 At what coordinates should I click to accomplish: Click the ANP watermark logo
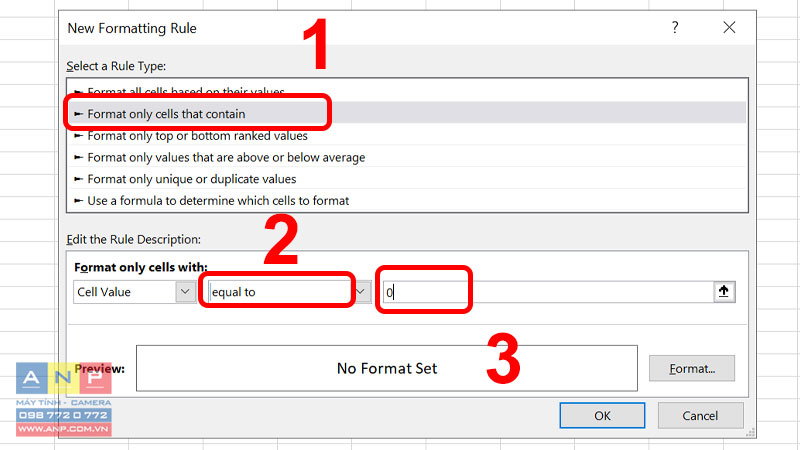click(64, 399)
